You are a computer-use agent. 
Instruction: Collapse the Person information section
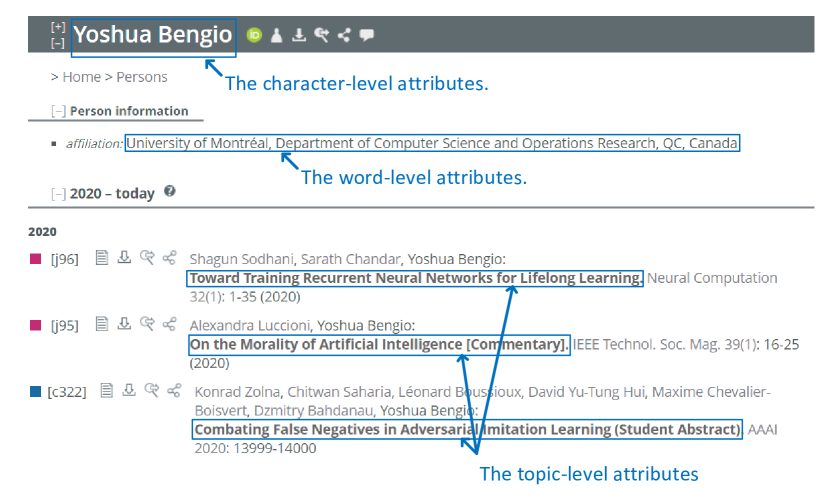(x=59, y=111)
